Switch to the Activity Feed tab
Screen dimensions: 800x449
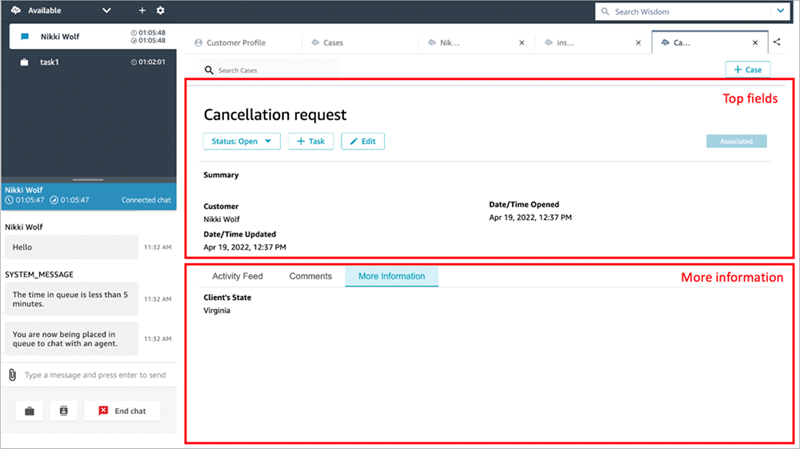click(x=237, y=276)
